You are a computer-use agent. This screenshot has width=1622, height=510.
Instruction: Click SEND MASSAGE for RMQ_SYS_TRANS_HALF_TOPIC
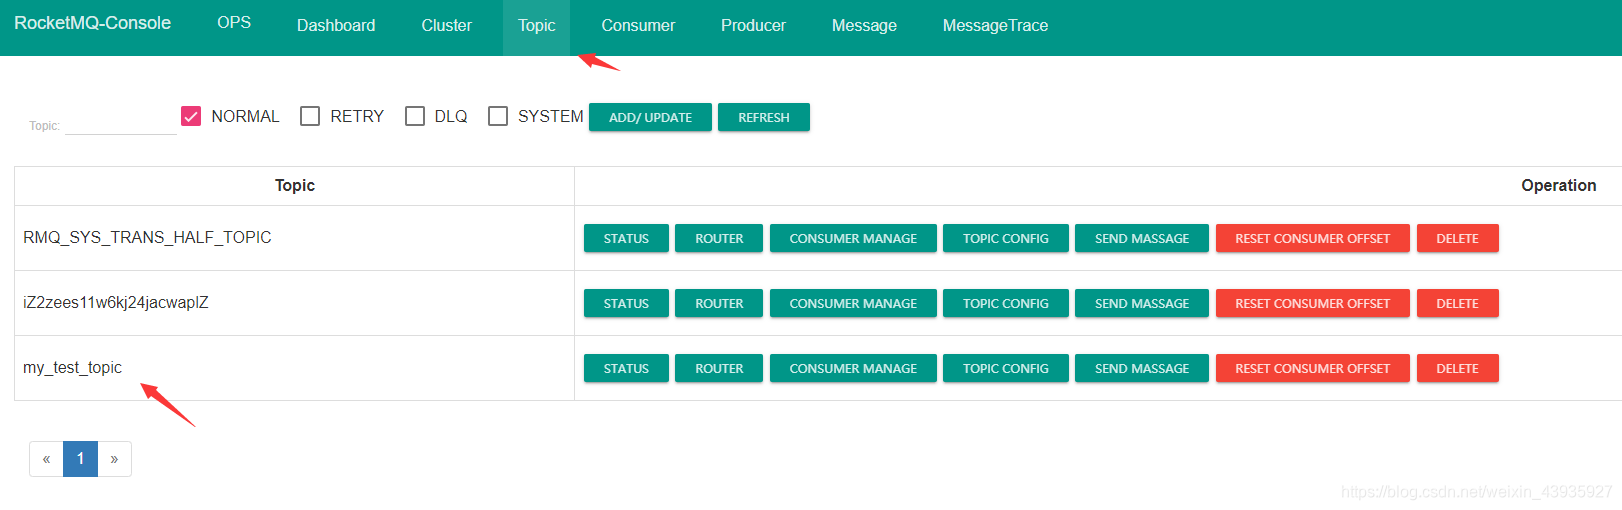1142,238
